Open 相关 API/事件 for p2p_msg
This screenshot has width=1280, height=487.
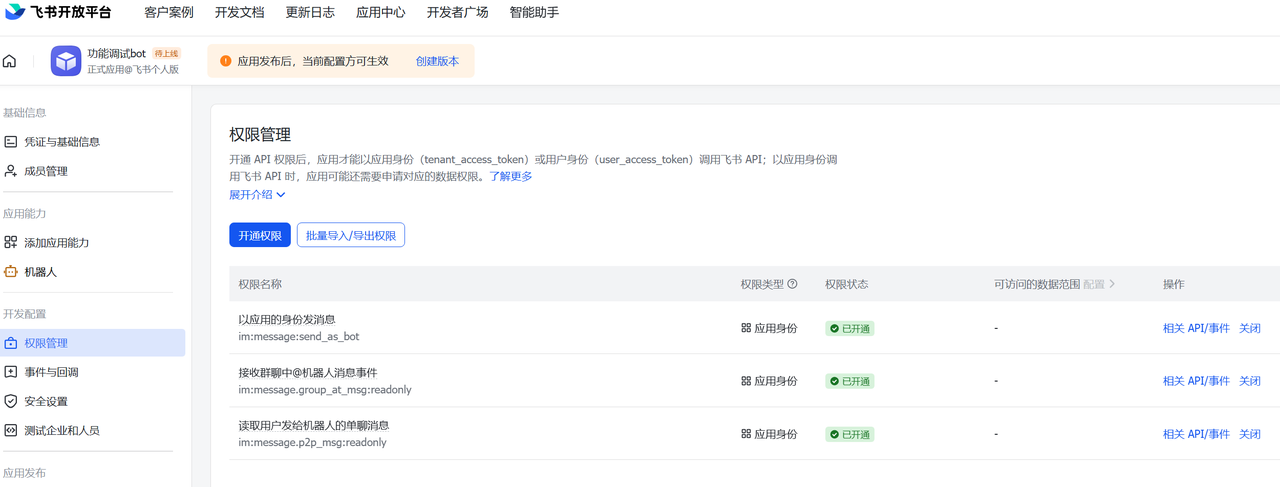click(1196, 434)
